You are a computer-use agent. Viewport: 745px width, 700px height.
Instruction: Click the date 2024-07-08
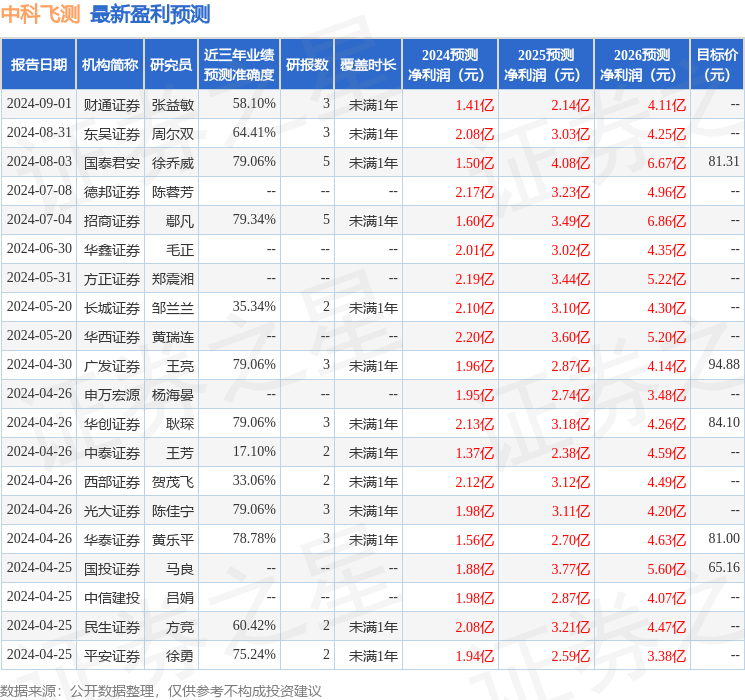(39, 190)
